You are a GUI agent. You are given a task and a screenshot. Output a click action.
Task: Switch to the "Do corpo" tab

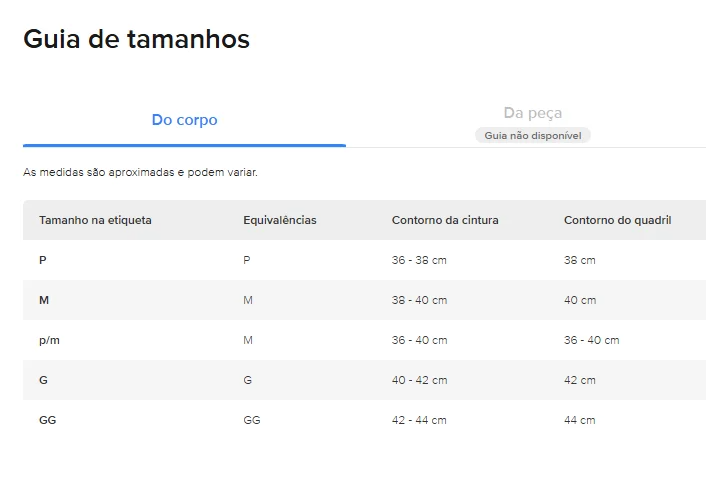pos(184,120)
